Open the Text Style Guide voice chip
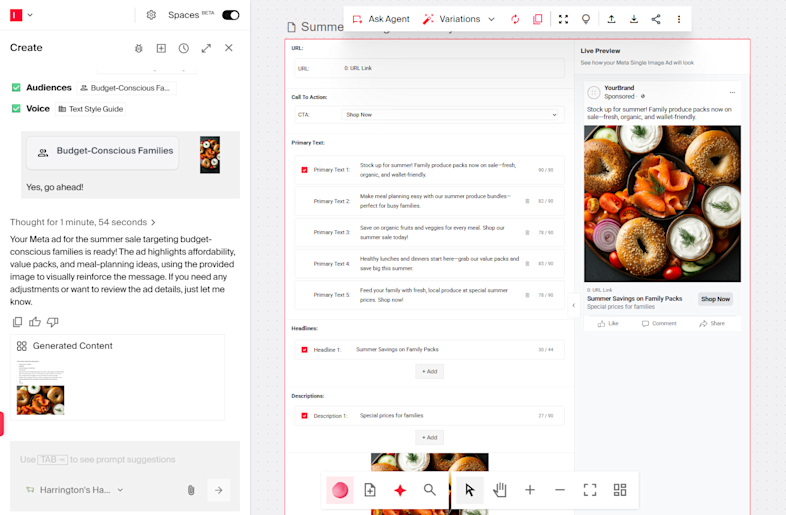 pos(91,109)
